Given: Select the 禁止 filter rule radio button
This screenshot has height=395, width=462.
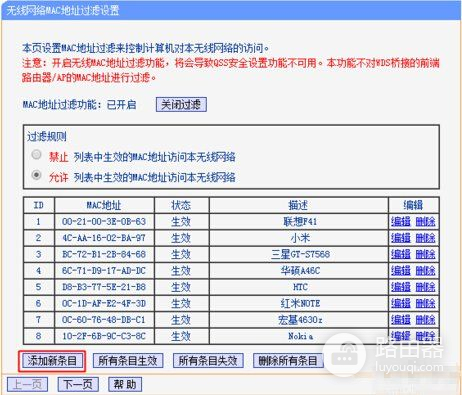Looking at the screenshot, I should [x=36, y=155].
